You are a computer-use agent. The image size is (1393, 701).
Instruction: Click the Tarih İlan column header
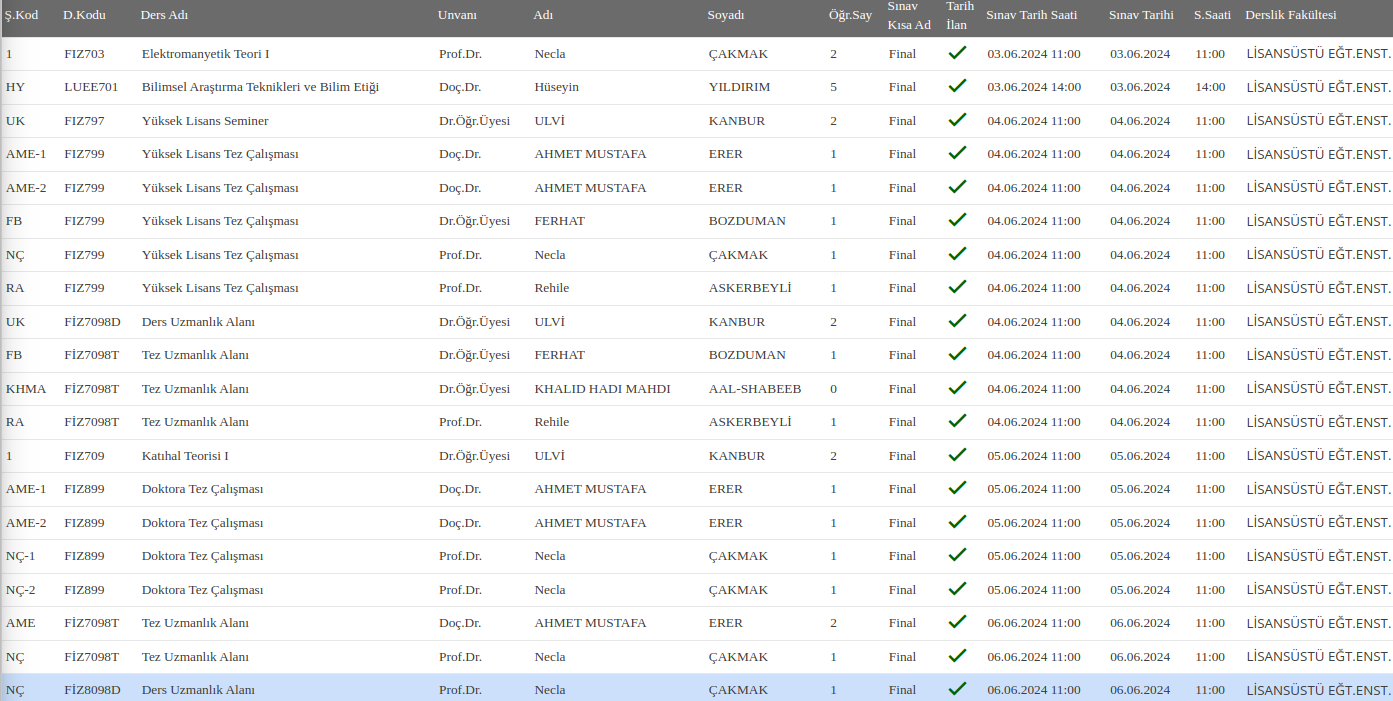point(960,15)
